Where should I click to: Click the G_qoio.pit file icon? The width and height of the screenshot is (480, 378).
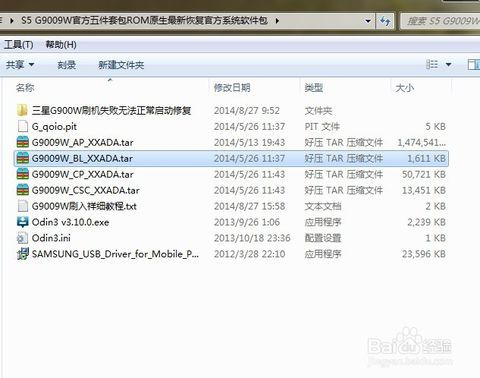click(x=22, y=126)
